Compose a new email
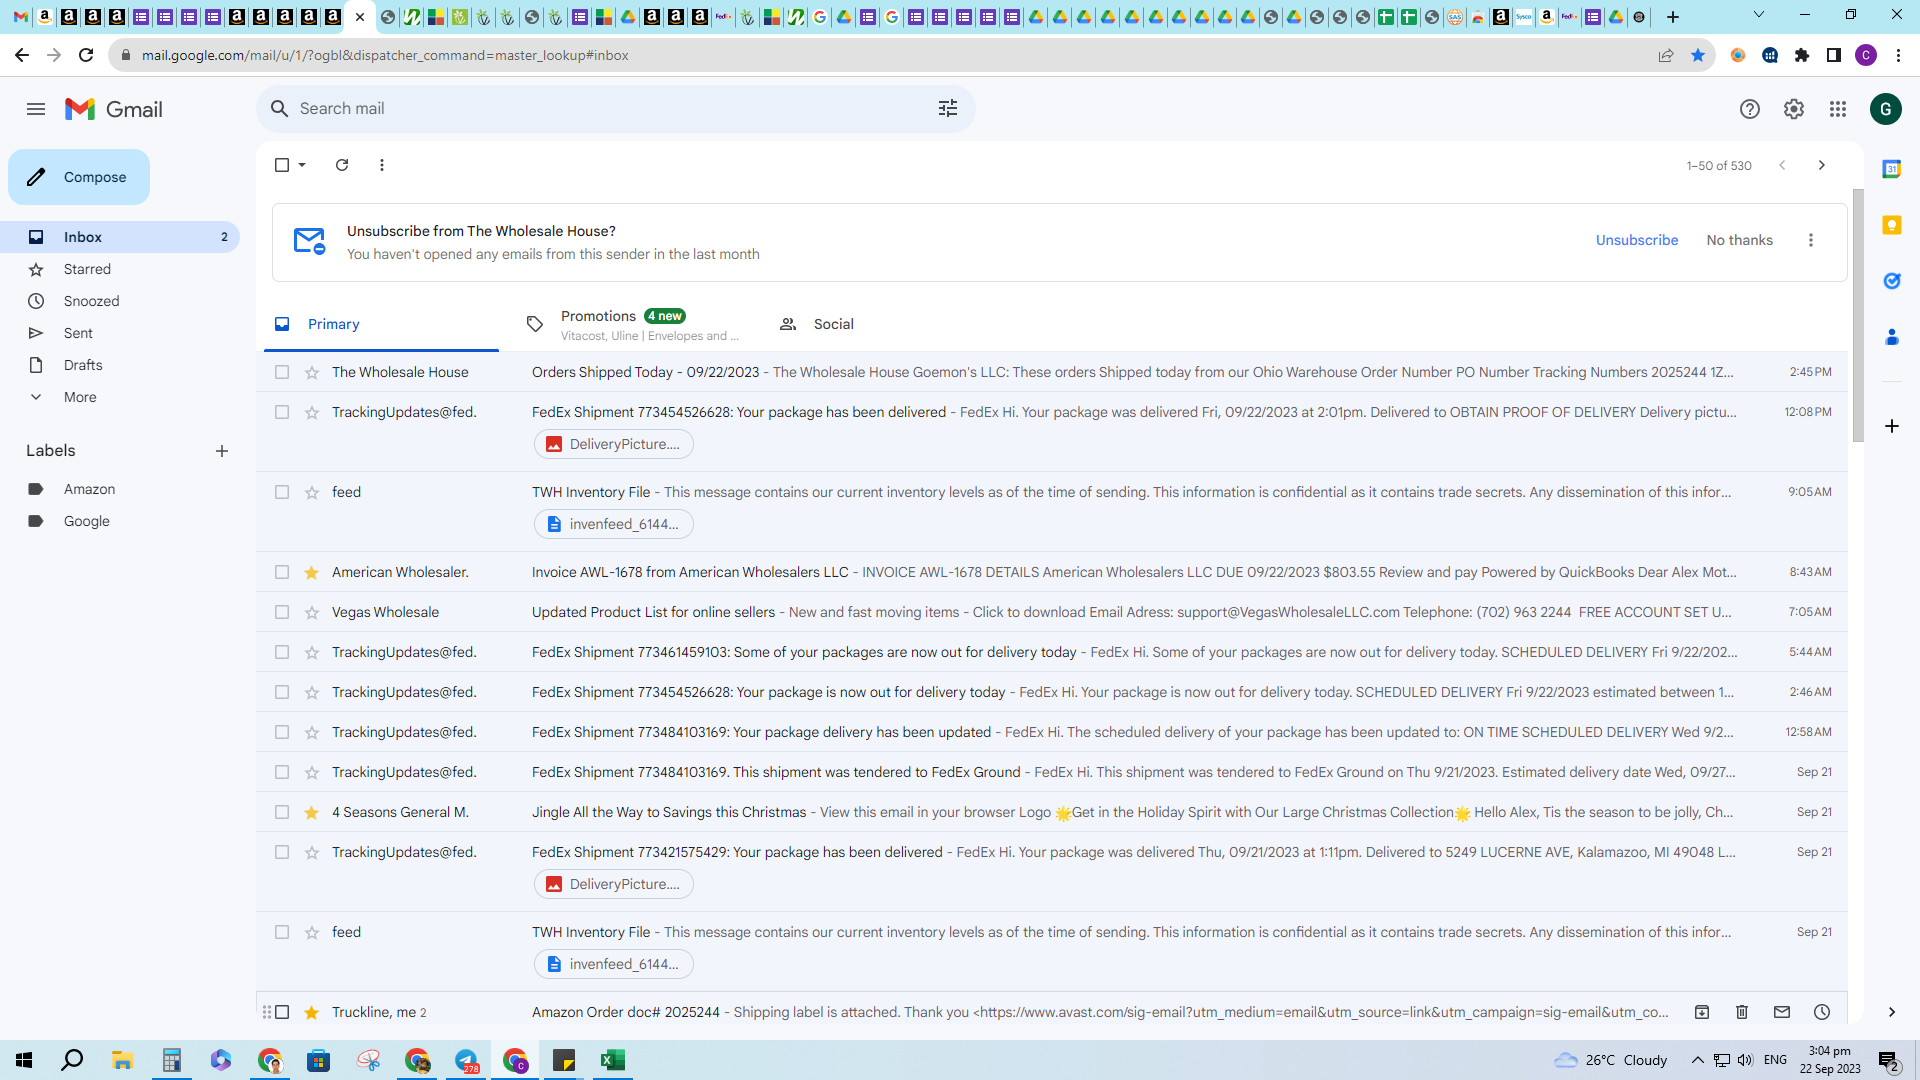1920x1080 pixels. point(79,177)
